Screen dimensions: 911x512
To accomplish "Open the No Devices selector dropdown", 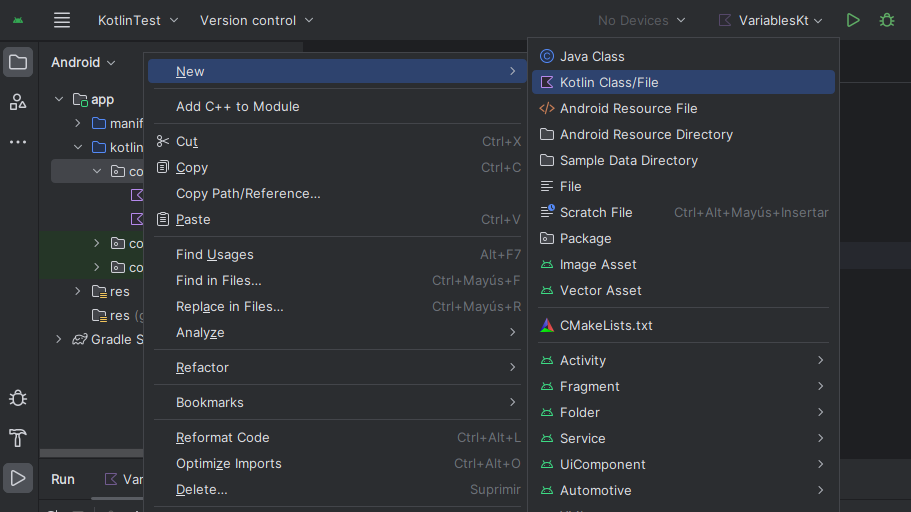I will click(641, 20).
